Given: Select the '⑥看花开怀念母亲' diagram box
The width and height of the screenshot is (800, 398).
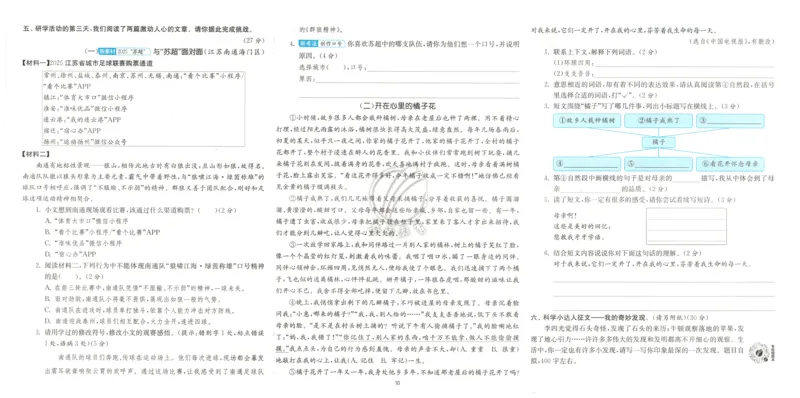Looking at the screenshot, I should click(730, 164).
